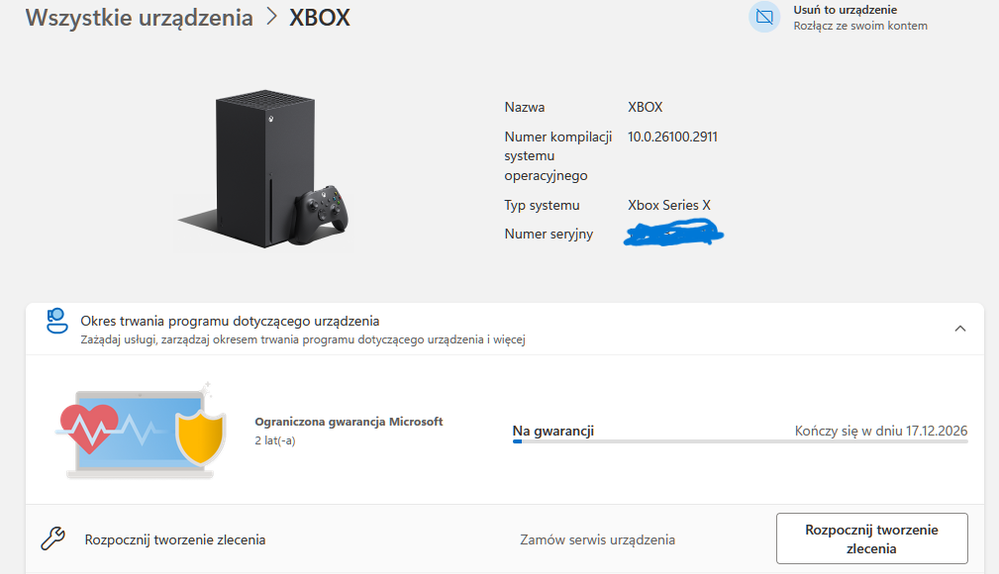Click 'Usuń to urządzenie' link
The image size is (999, 574).
click(x=845, y=10)
